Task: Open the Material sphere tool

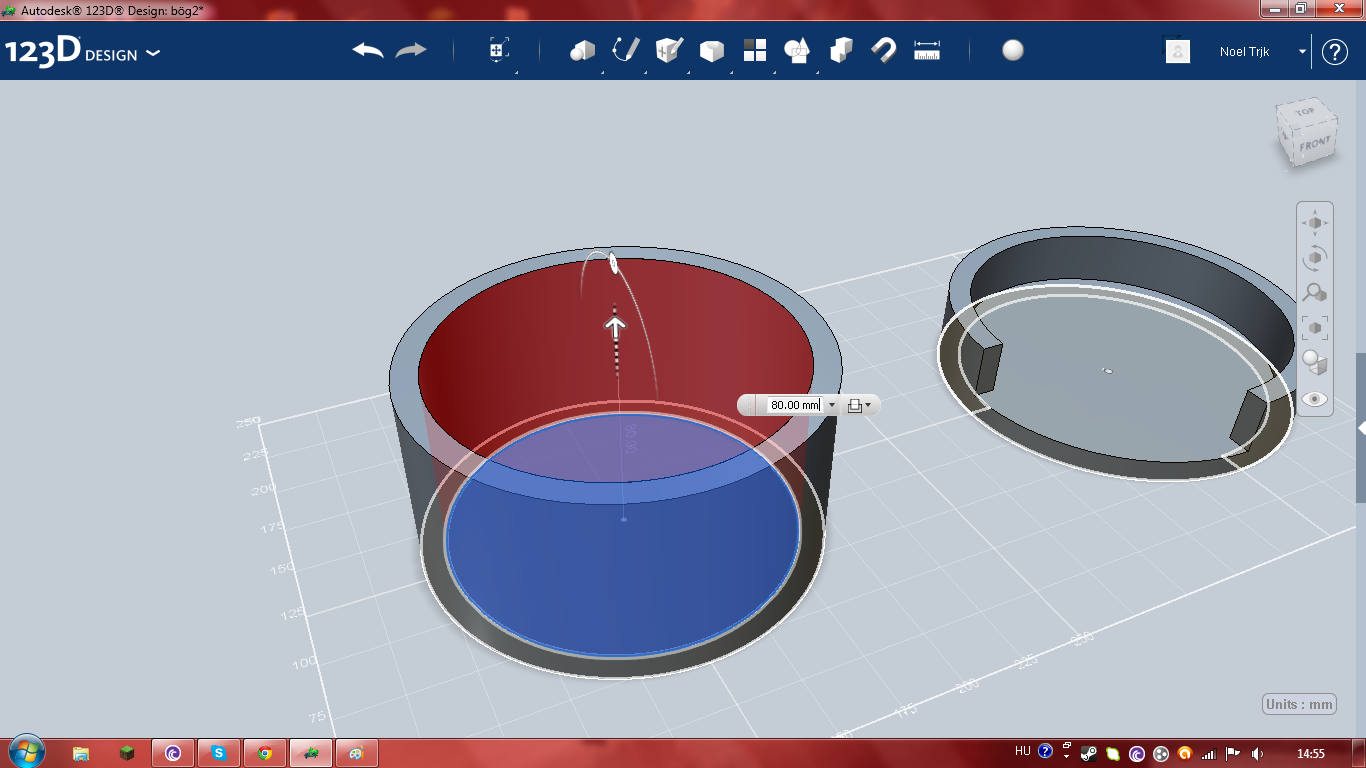Action: click(1013, 50)
